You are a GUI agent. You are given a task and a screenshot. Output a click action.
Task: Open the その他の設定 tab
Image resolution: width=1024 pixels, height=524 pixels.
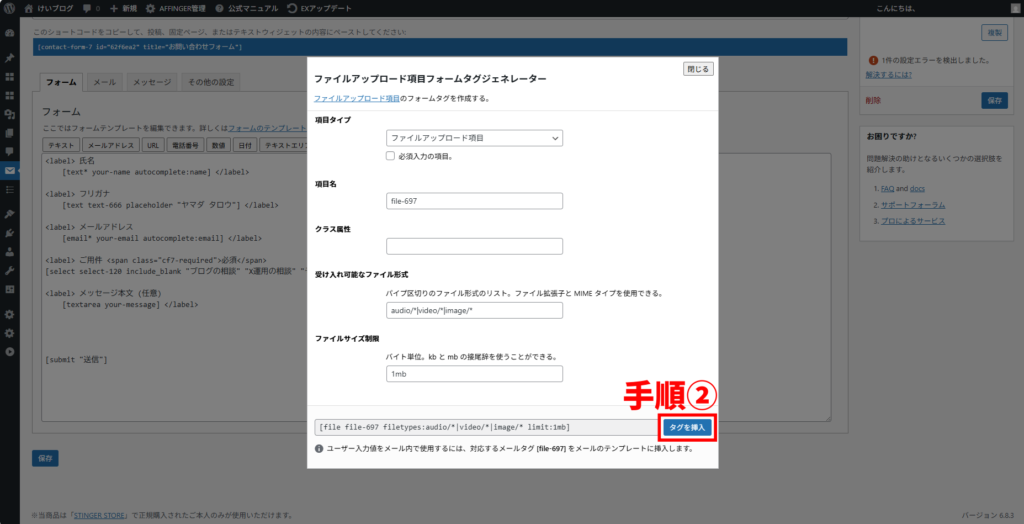[x=210, y=82]
